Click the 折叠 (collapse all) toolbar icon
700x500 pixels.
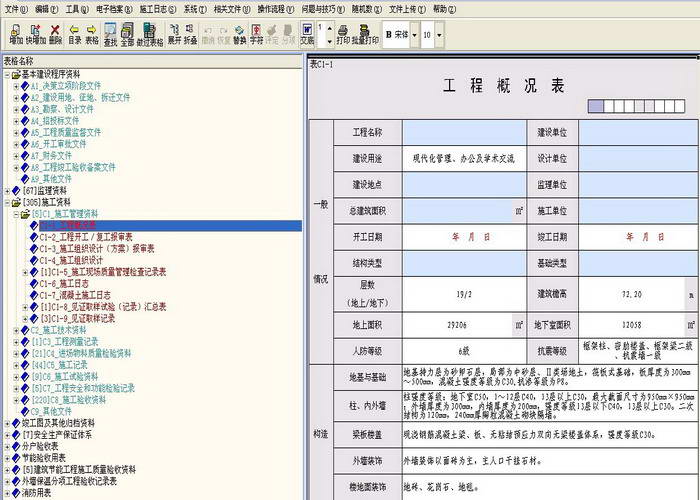click(191, 34)
